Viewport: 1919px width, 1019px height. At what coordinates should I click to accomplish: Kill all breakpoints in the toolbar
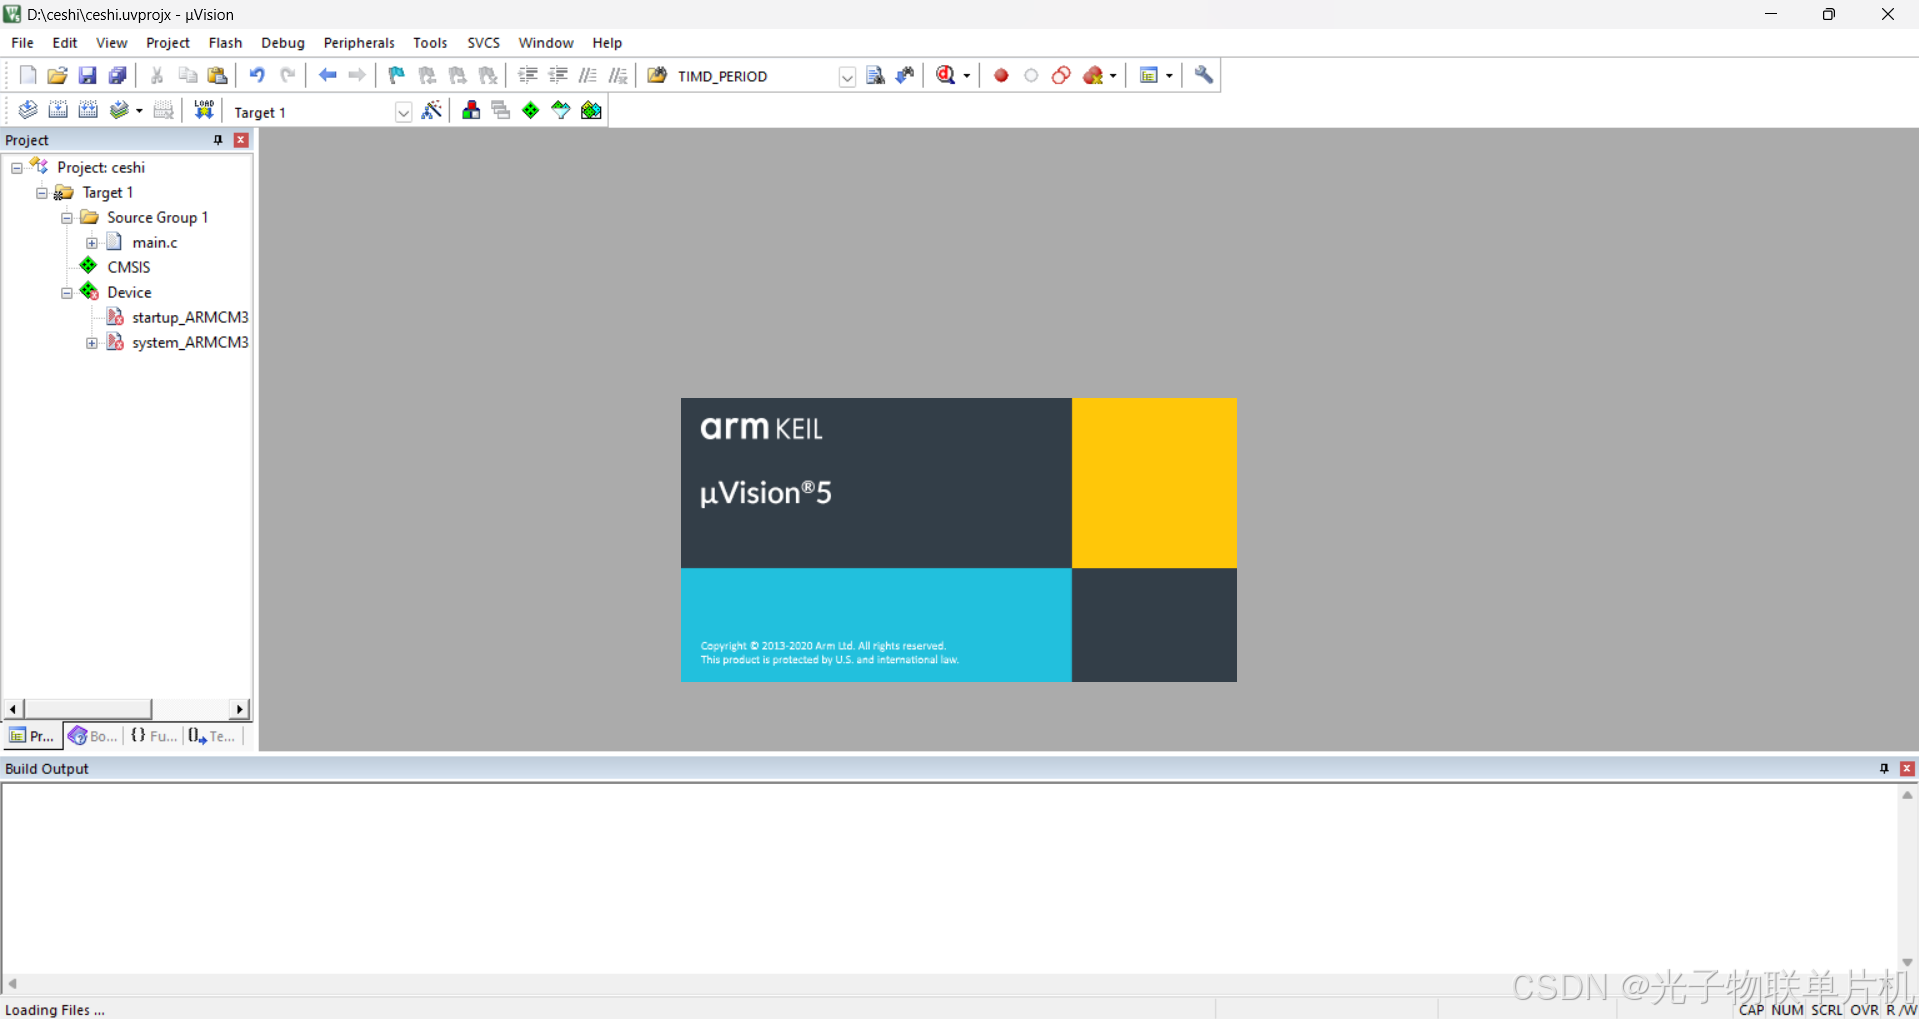coord(1093,75)
